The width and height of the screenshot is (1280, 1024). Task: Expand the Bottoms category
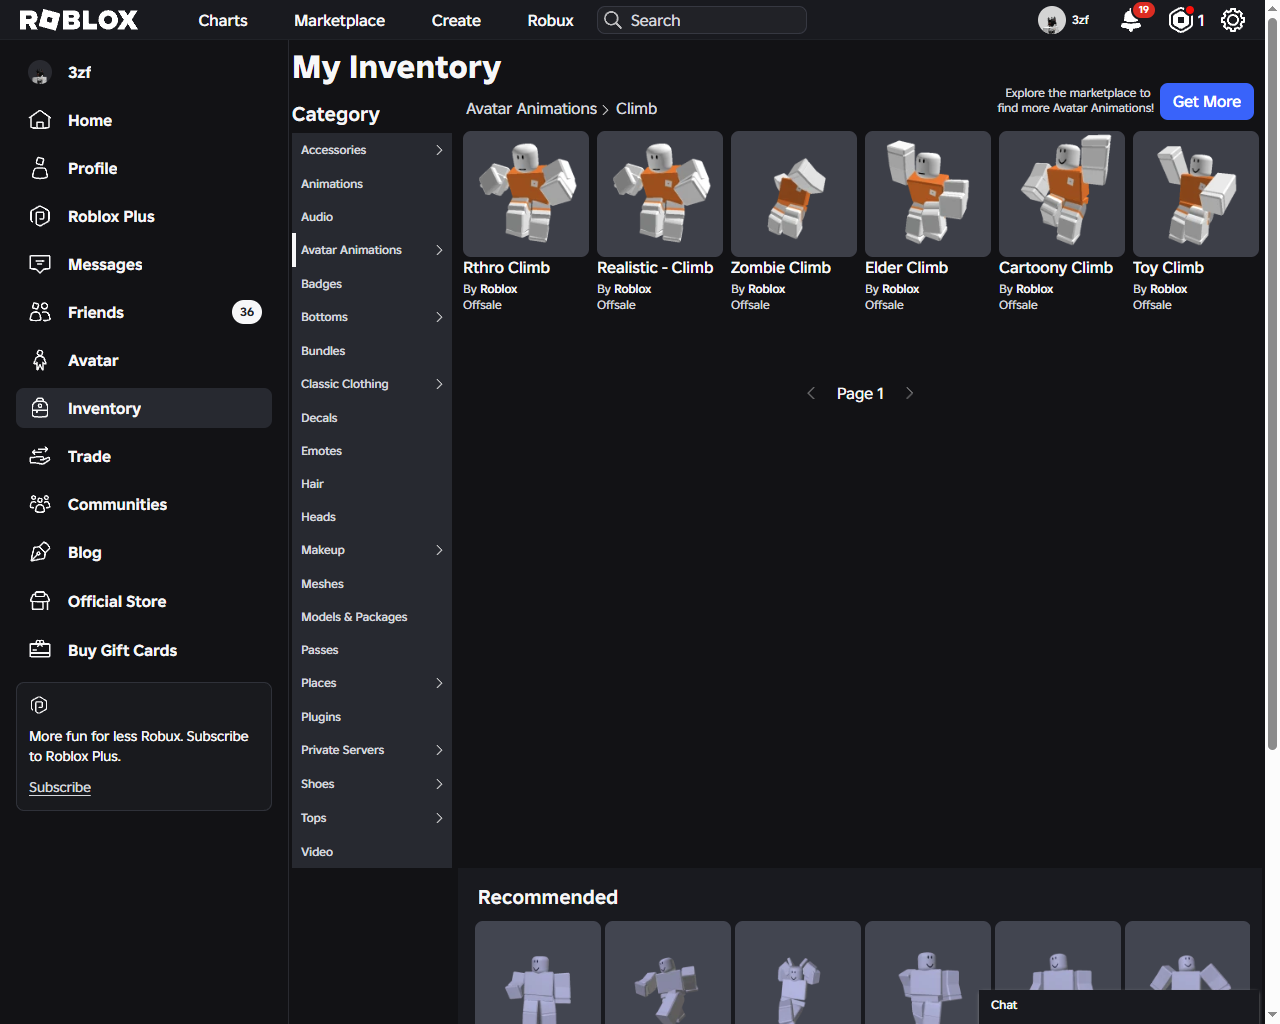(439, 317)
